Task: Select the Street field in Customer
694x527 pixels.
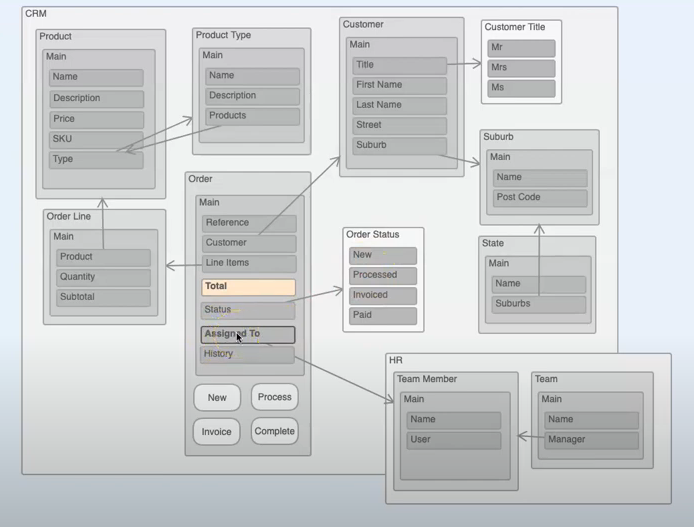Action: tap(400, 126)
